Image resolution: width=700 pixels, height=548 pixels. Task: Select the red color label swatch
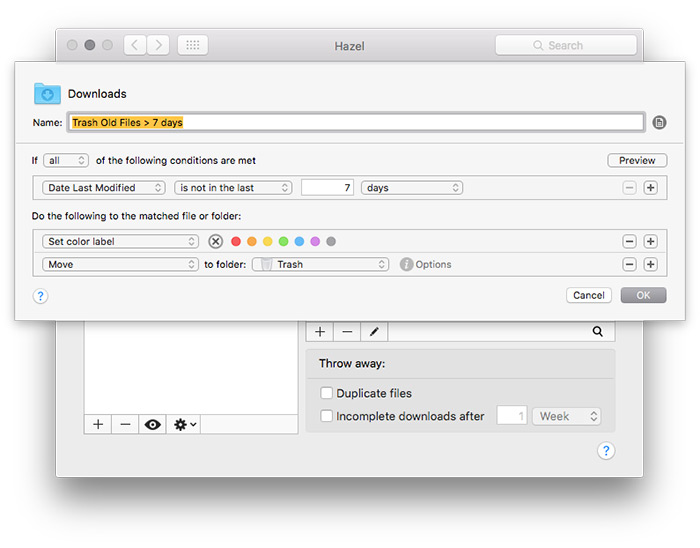point(236,241)
